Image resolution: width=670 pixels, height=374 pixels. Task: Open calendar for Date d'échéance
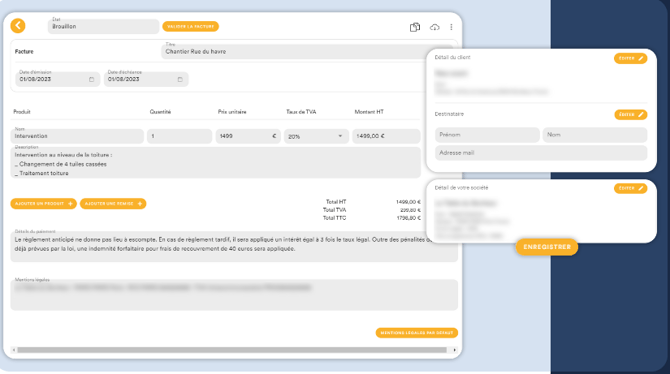180,80
